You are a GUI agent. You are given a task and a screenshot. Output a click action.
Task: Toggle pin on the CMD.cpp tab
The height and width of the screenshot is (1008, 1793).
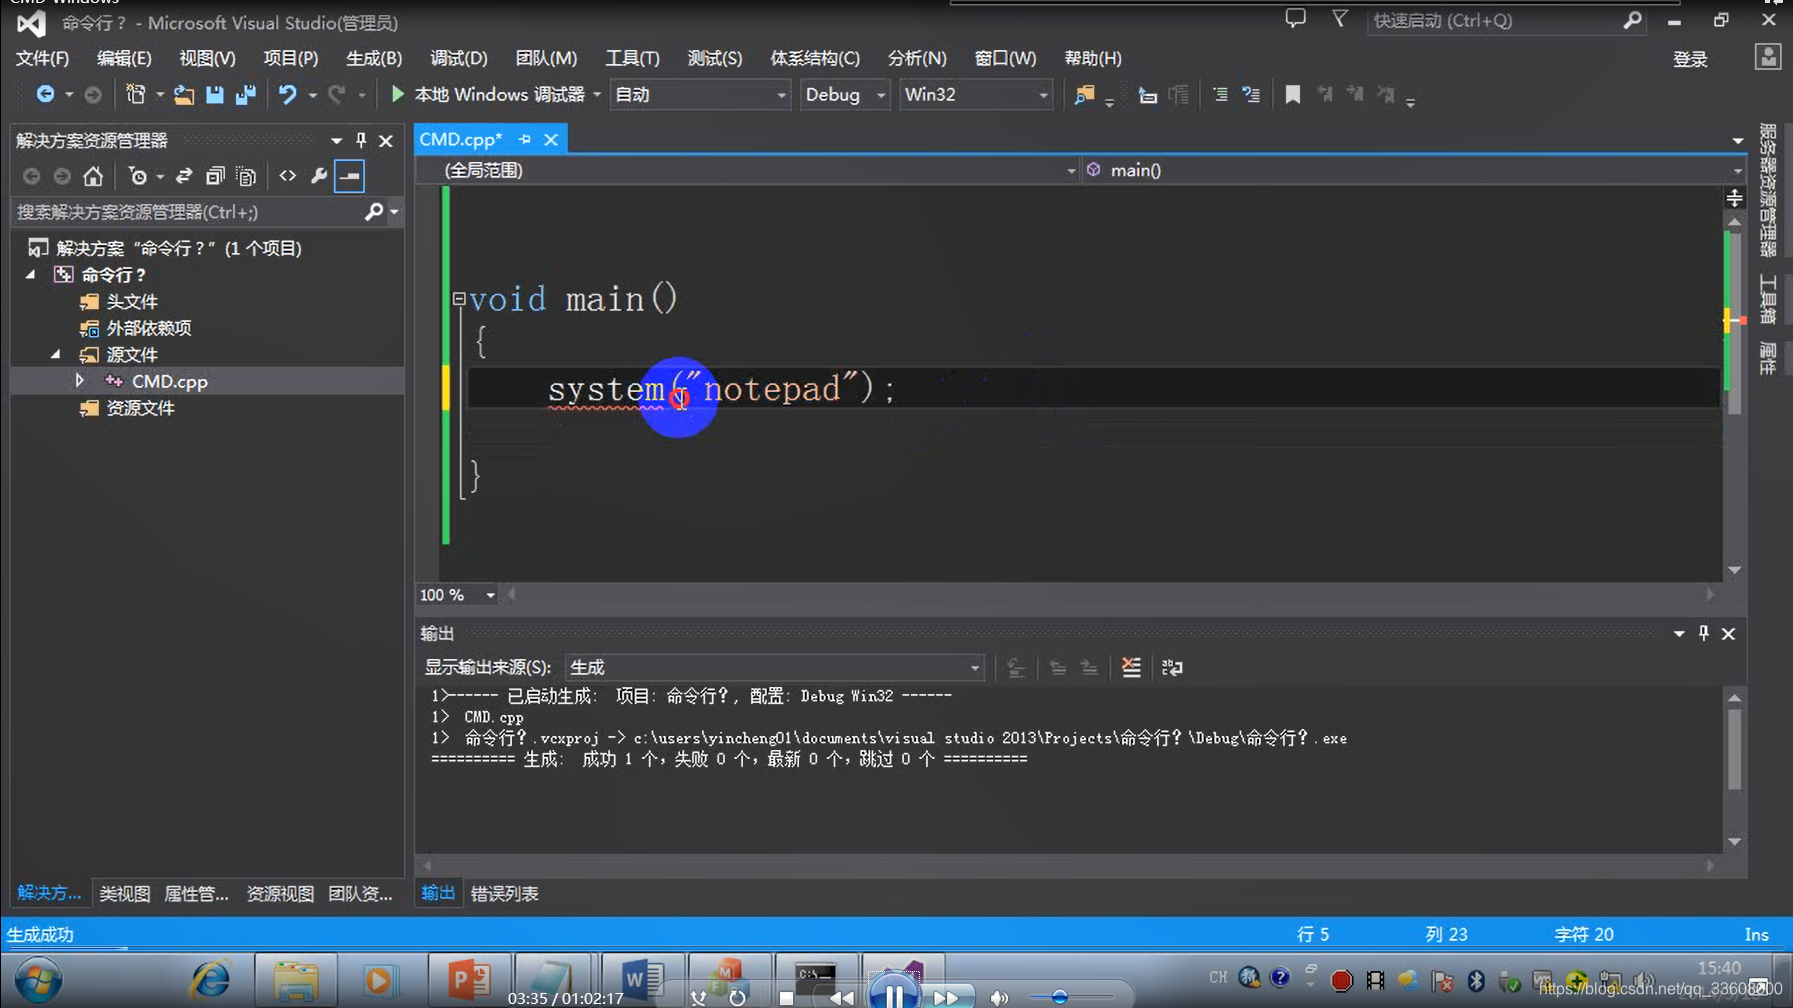tap(525, 139)
